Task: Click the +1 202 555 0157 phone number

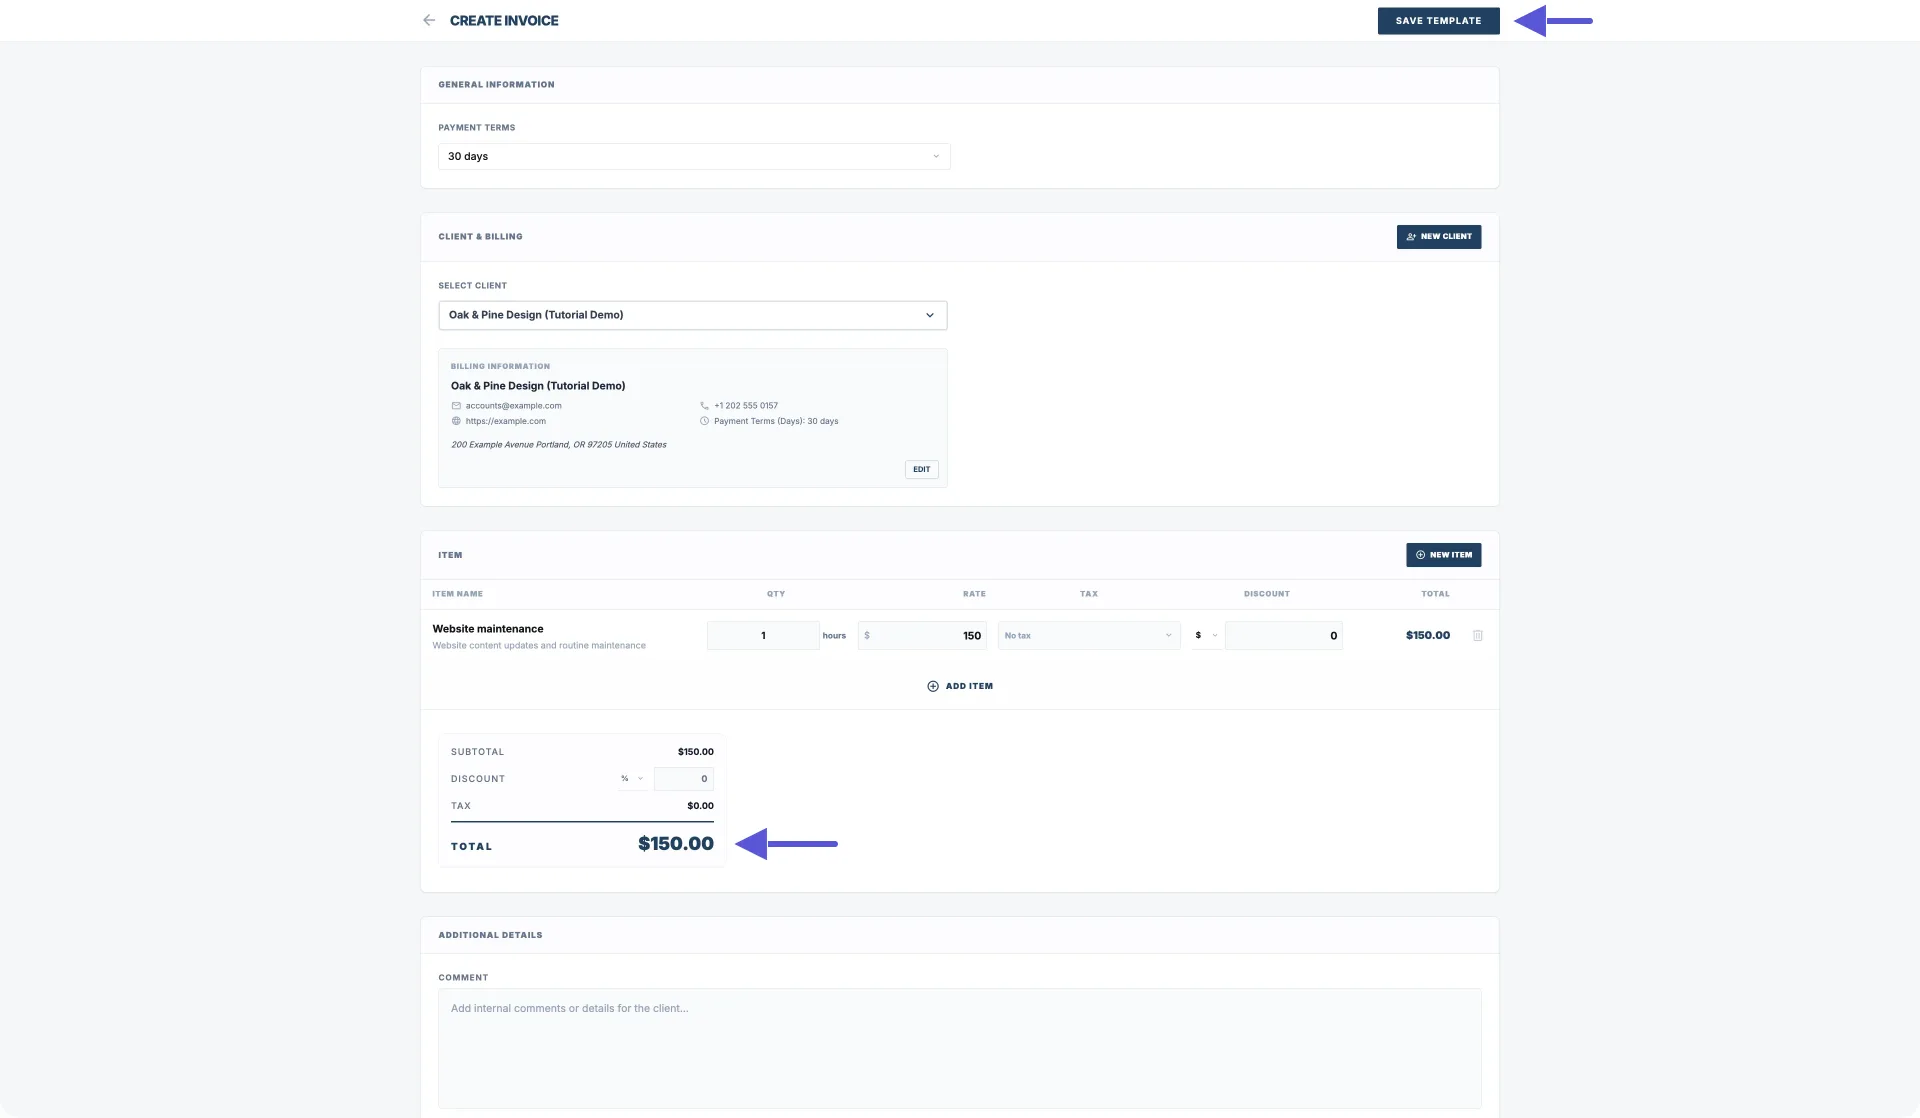Action: pyautogui.click(x=746, y=406)
